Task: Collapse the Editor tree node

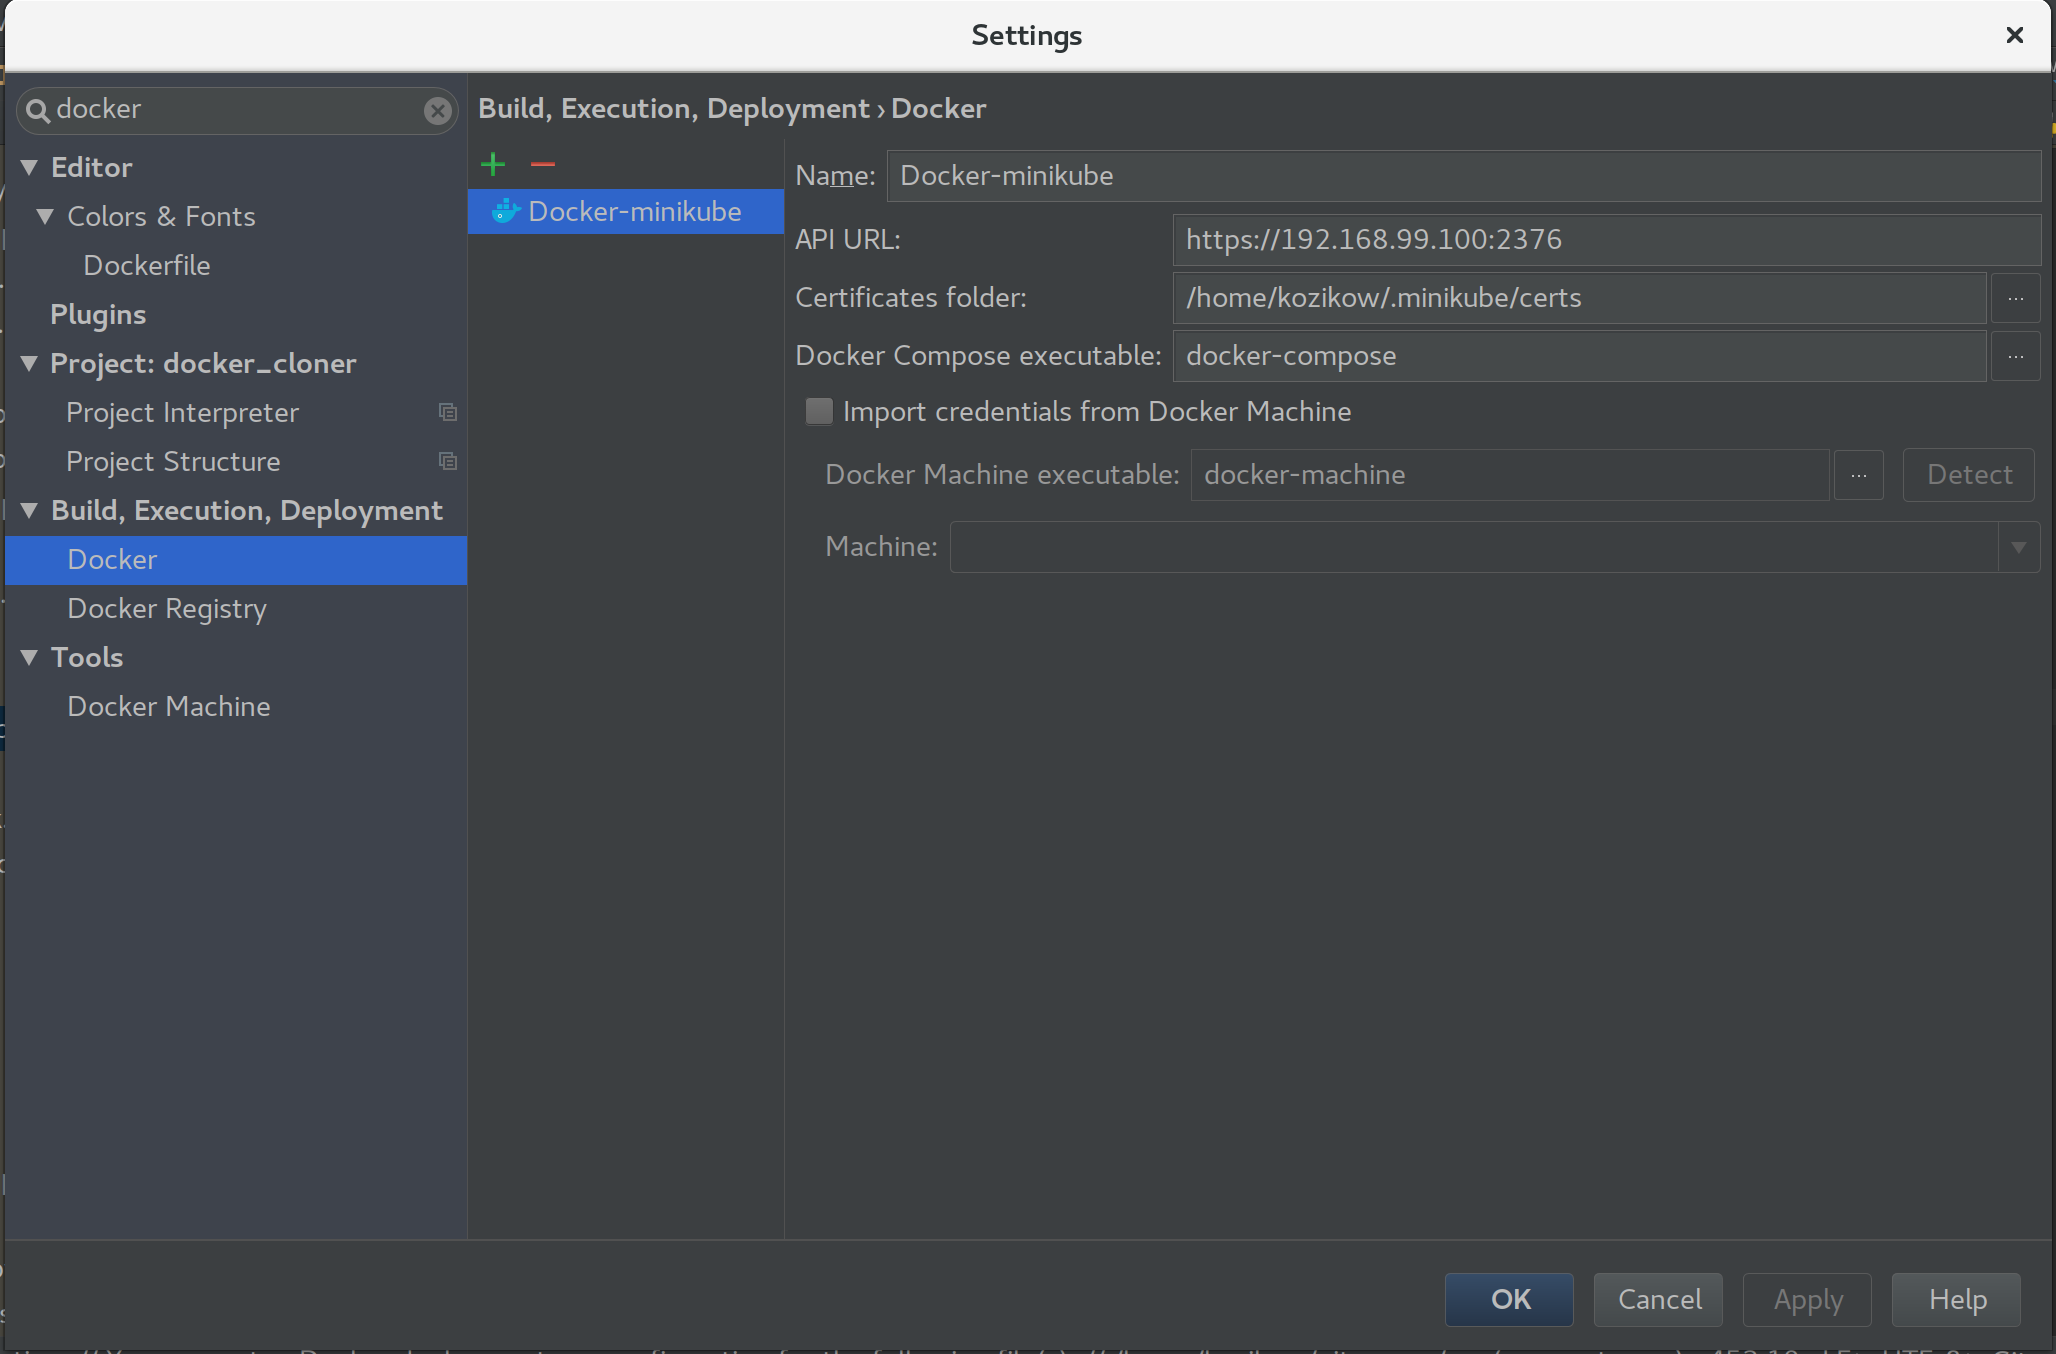Action: [29, 168]
